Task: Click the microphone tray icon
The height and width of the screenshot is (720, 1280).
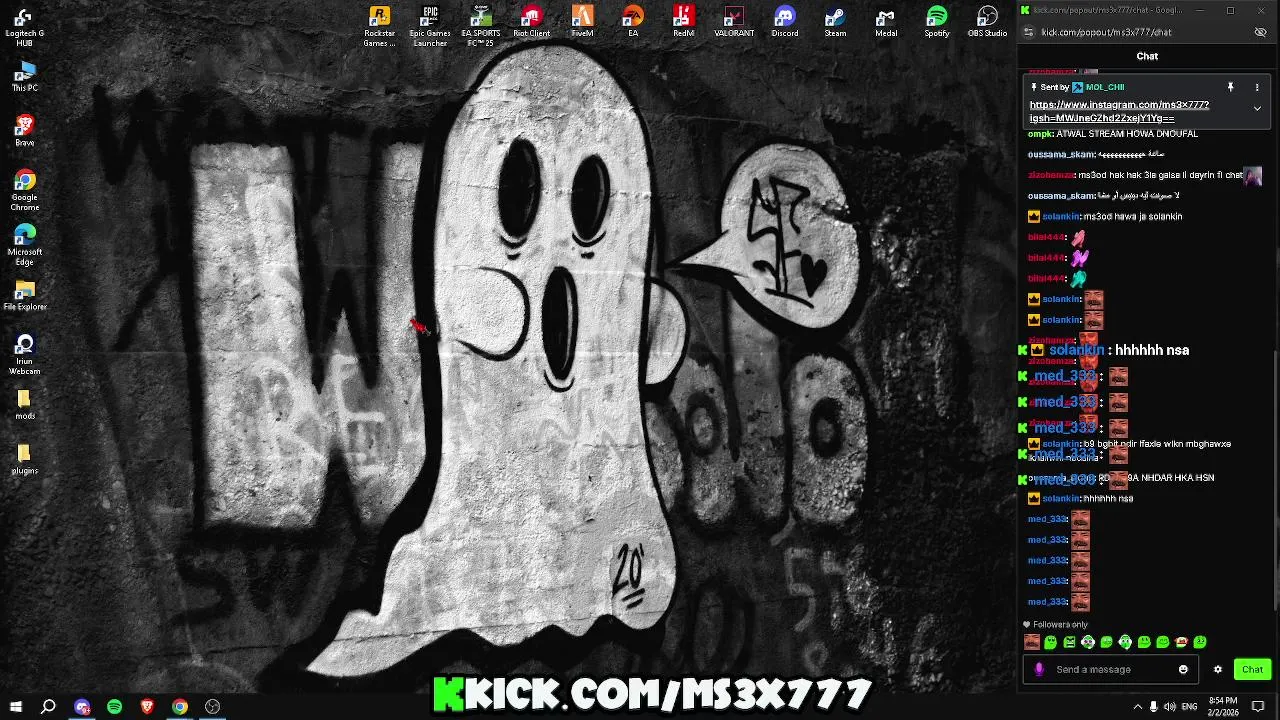Action: click(x=1154, y=707)
